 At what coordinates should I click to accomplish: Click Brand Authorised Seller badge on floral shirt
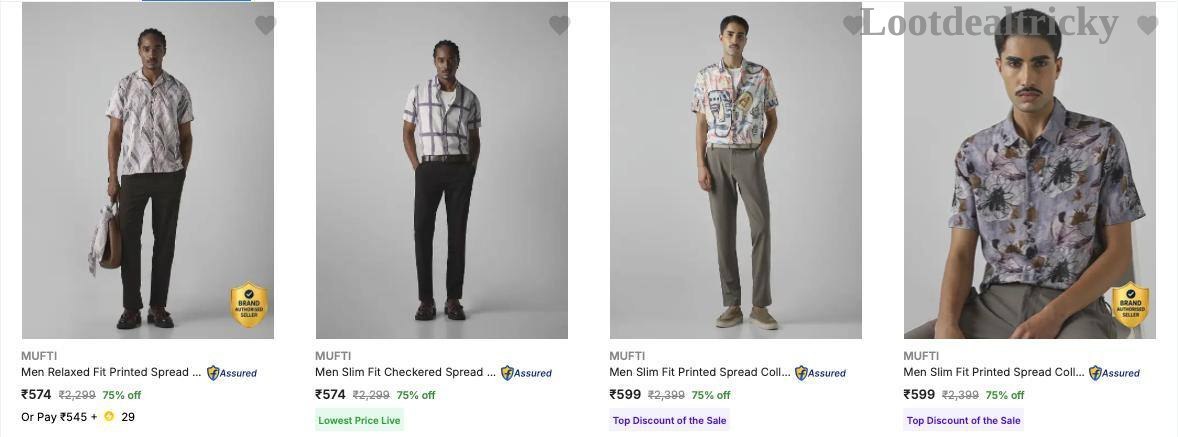pos(1130,304)
